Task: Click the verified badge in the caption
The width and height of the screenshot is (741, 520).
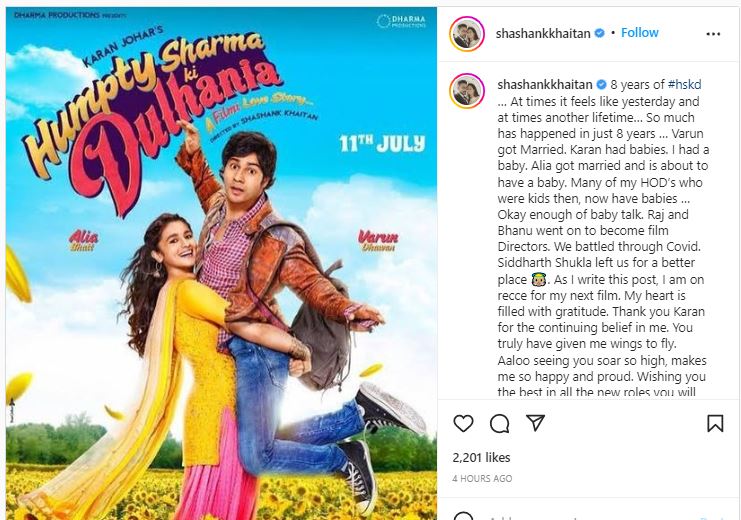Action: [x=601, y=85]
